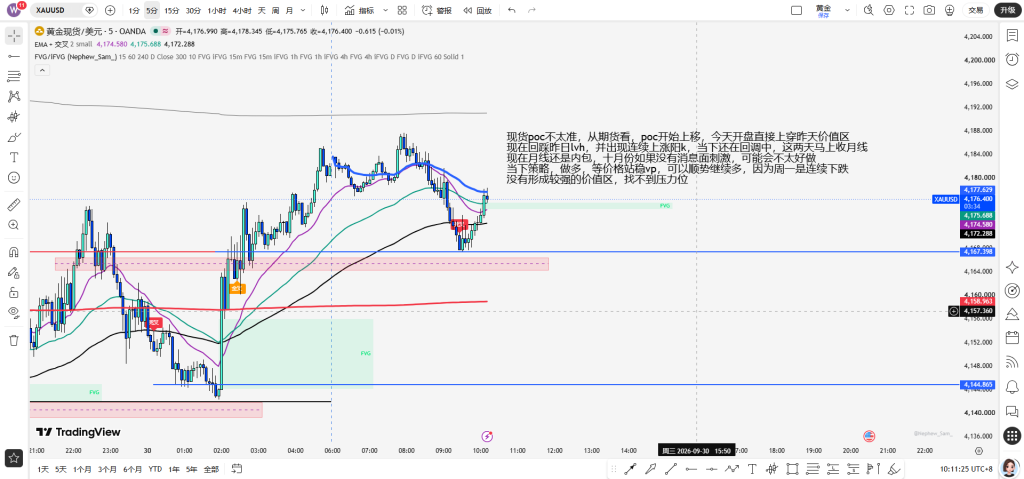
Task: Open the pattern drawing tools
Action: pos(14,97)
